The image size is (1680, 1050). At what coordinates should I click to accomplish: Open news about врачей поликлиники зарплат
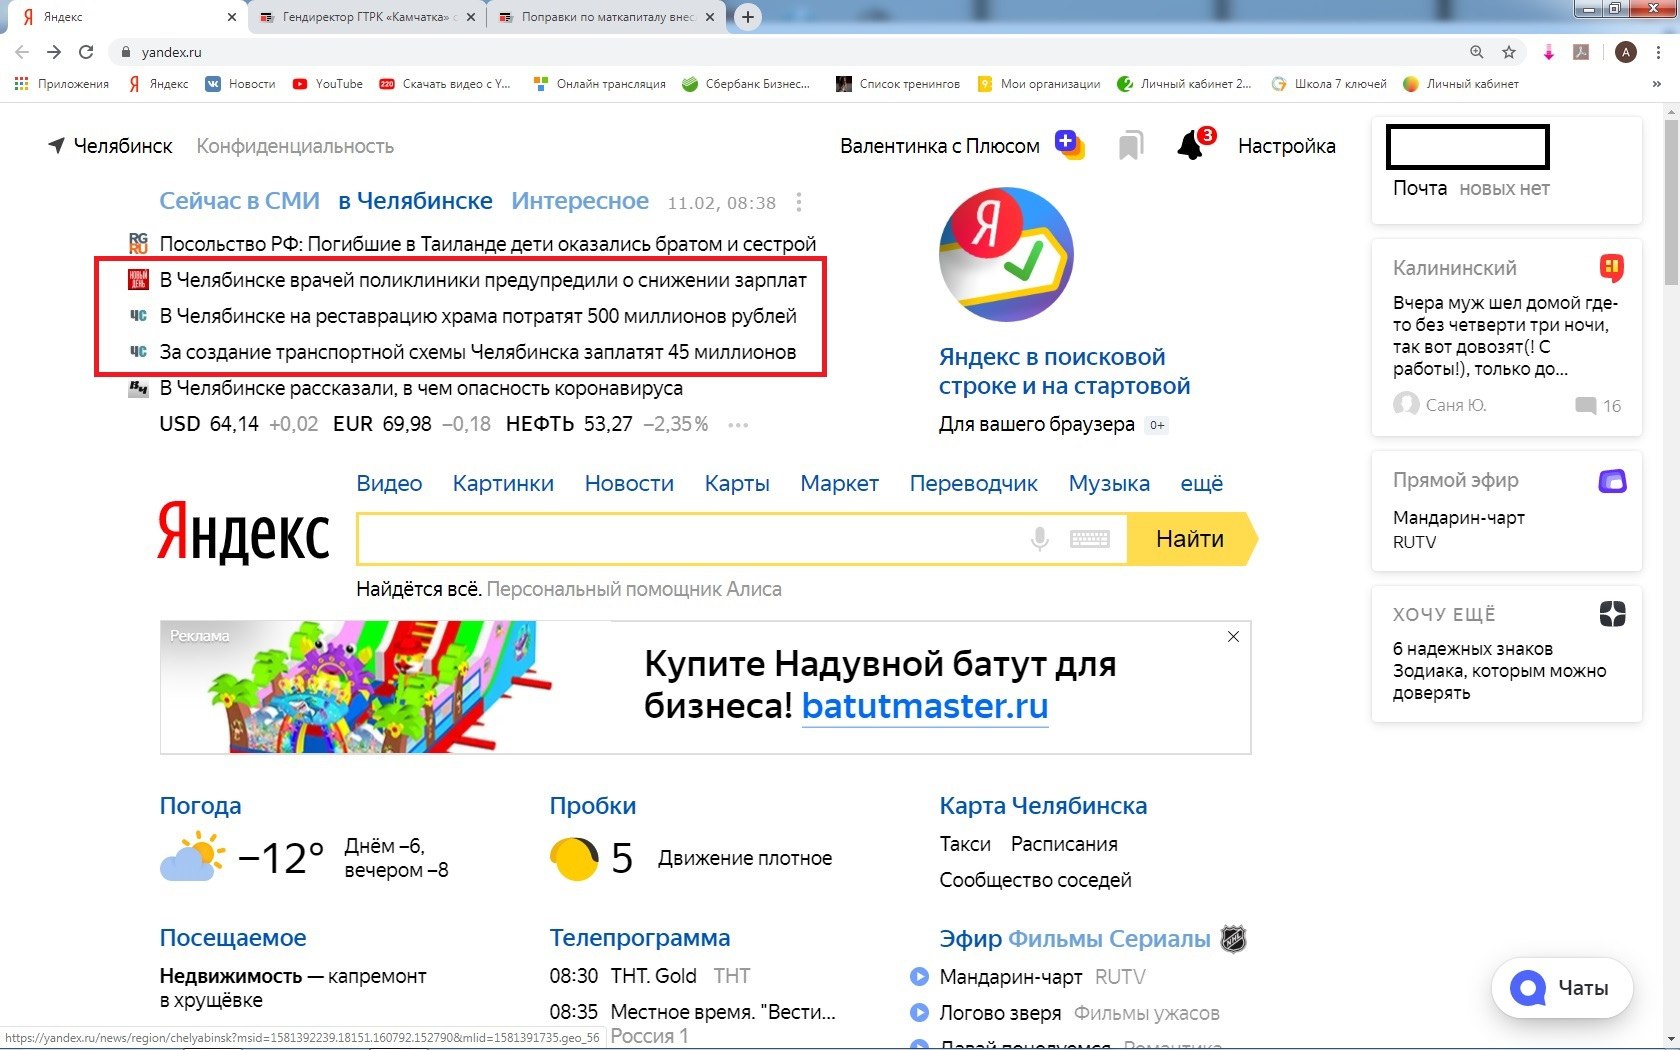pyautogui.click(x=483, y=280)
